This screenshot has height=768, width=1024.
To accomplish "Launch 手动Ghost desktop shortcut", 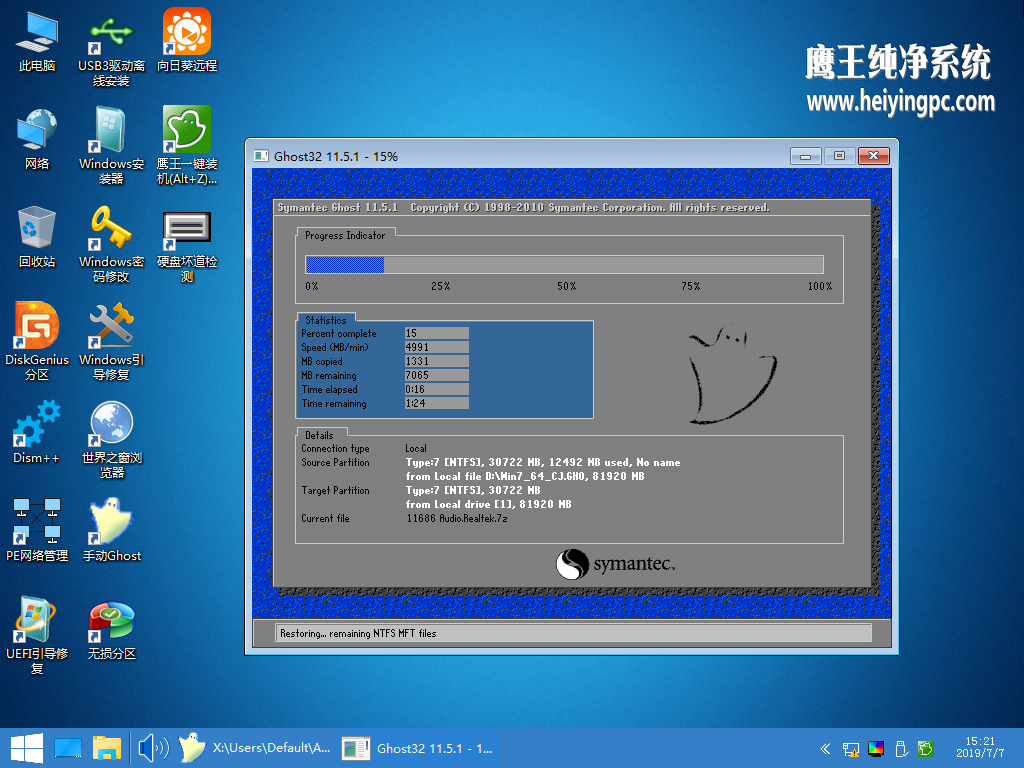I will (112, 530).
